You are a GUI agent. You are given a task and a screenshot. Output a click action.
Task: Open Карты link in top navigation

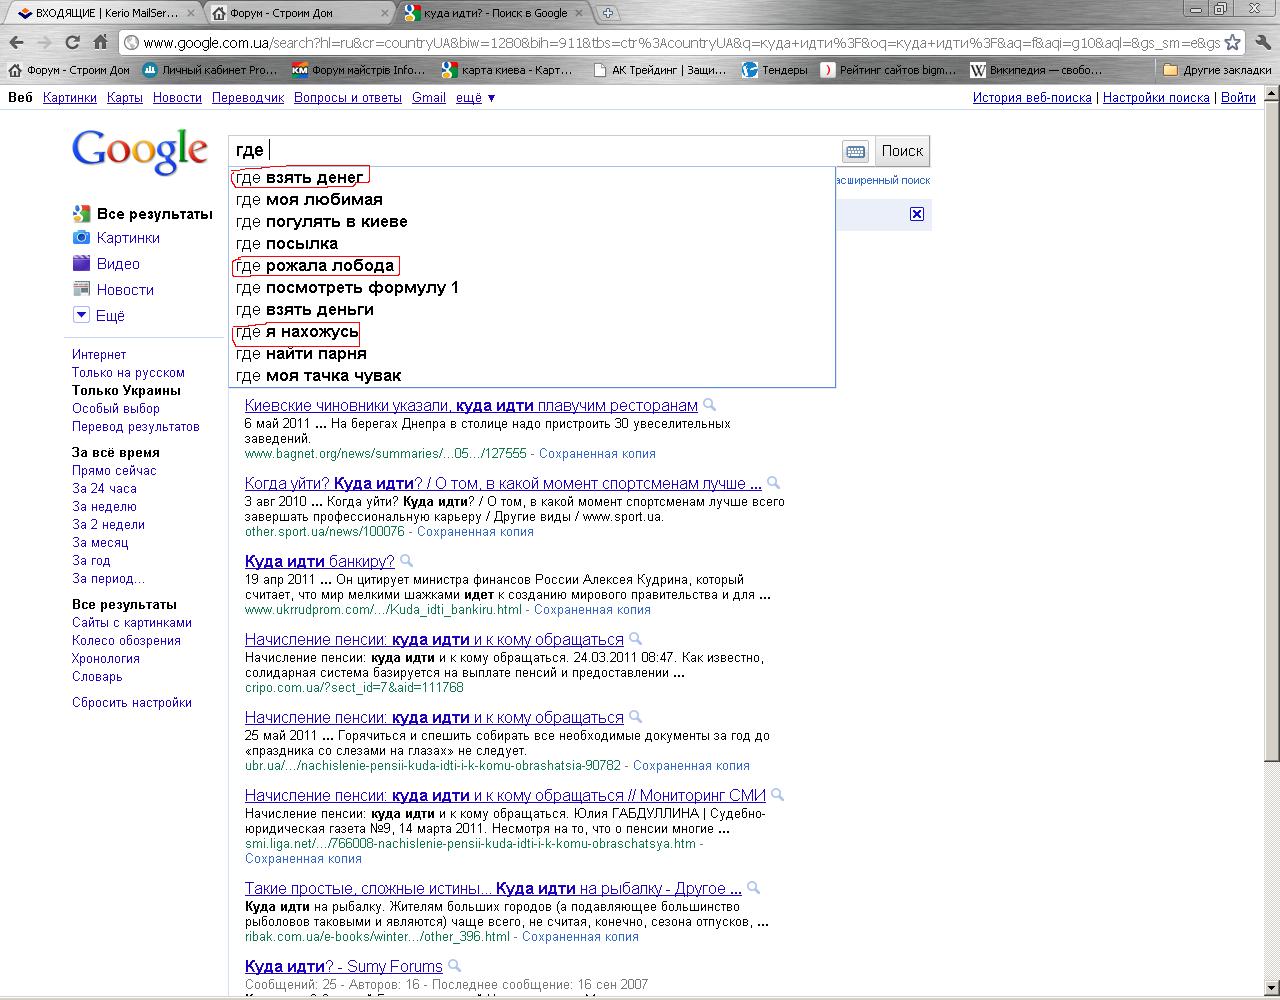point(125,98)
